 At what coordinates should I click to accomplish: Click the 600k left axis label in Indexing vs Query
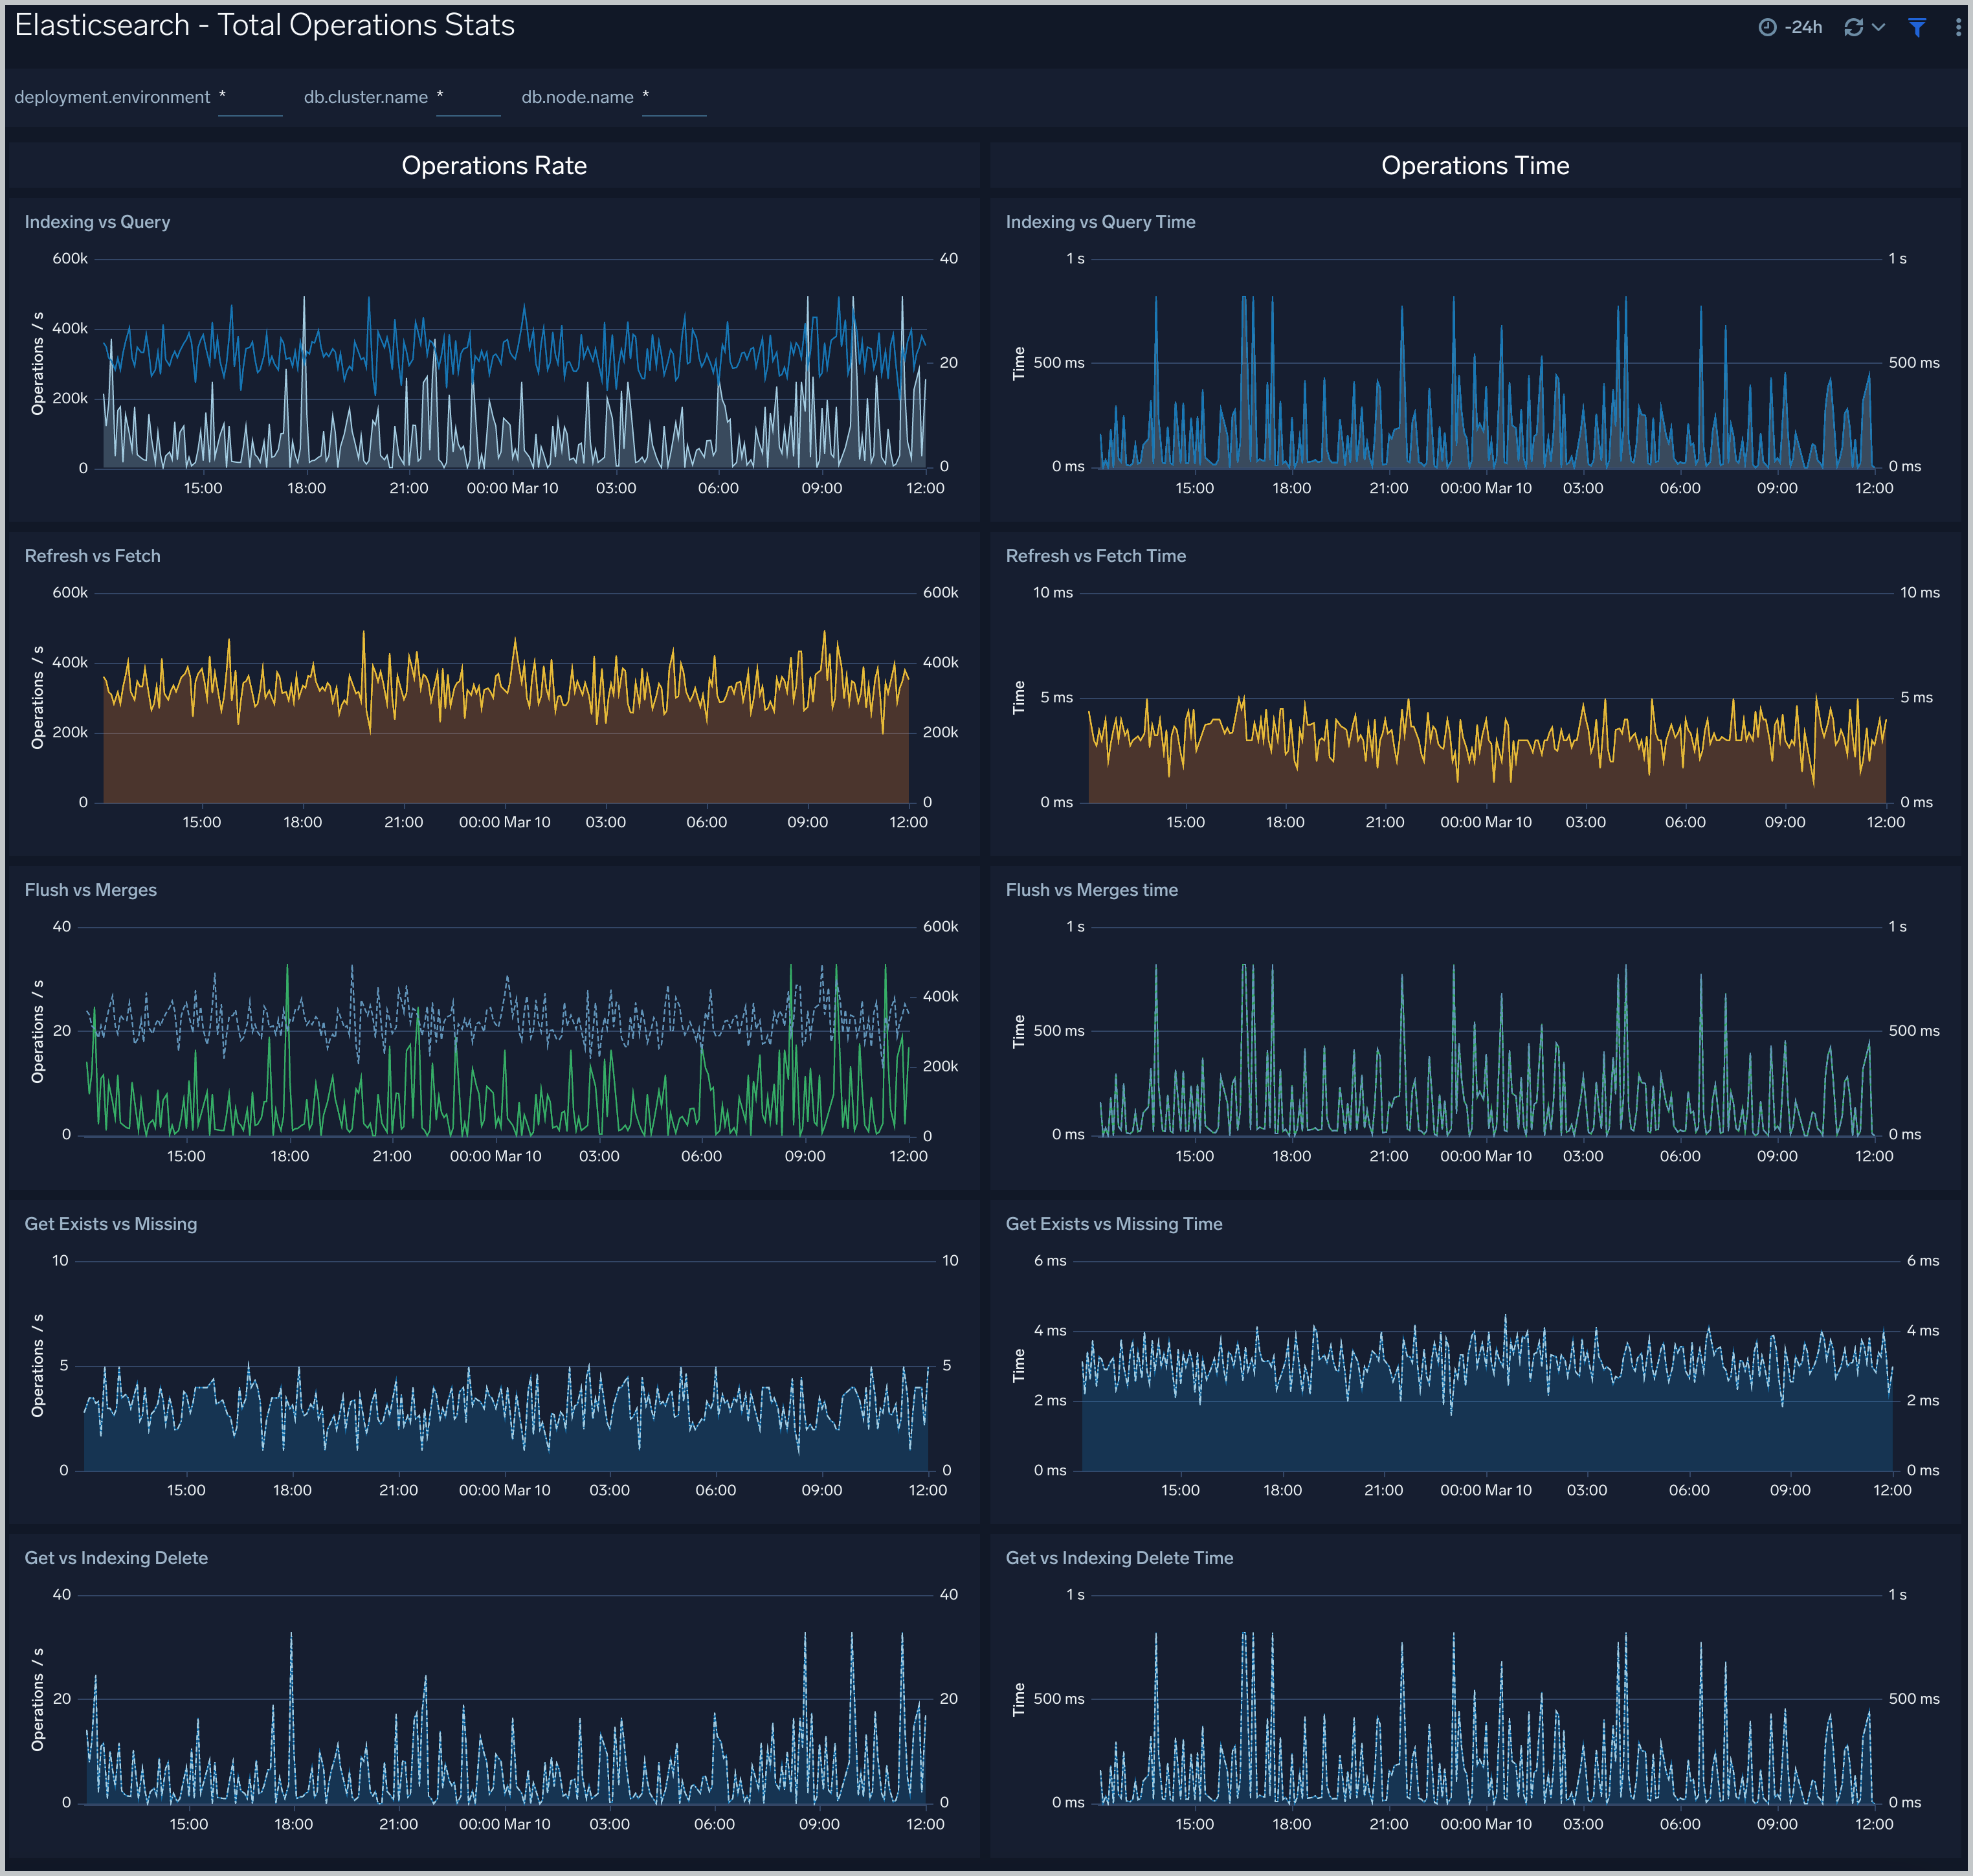tap(70, 259)
